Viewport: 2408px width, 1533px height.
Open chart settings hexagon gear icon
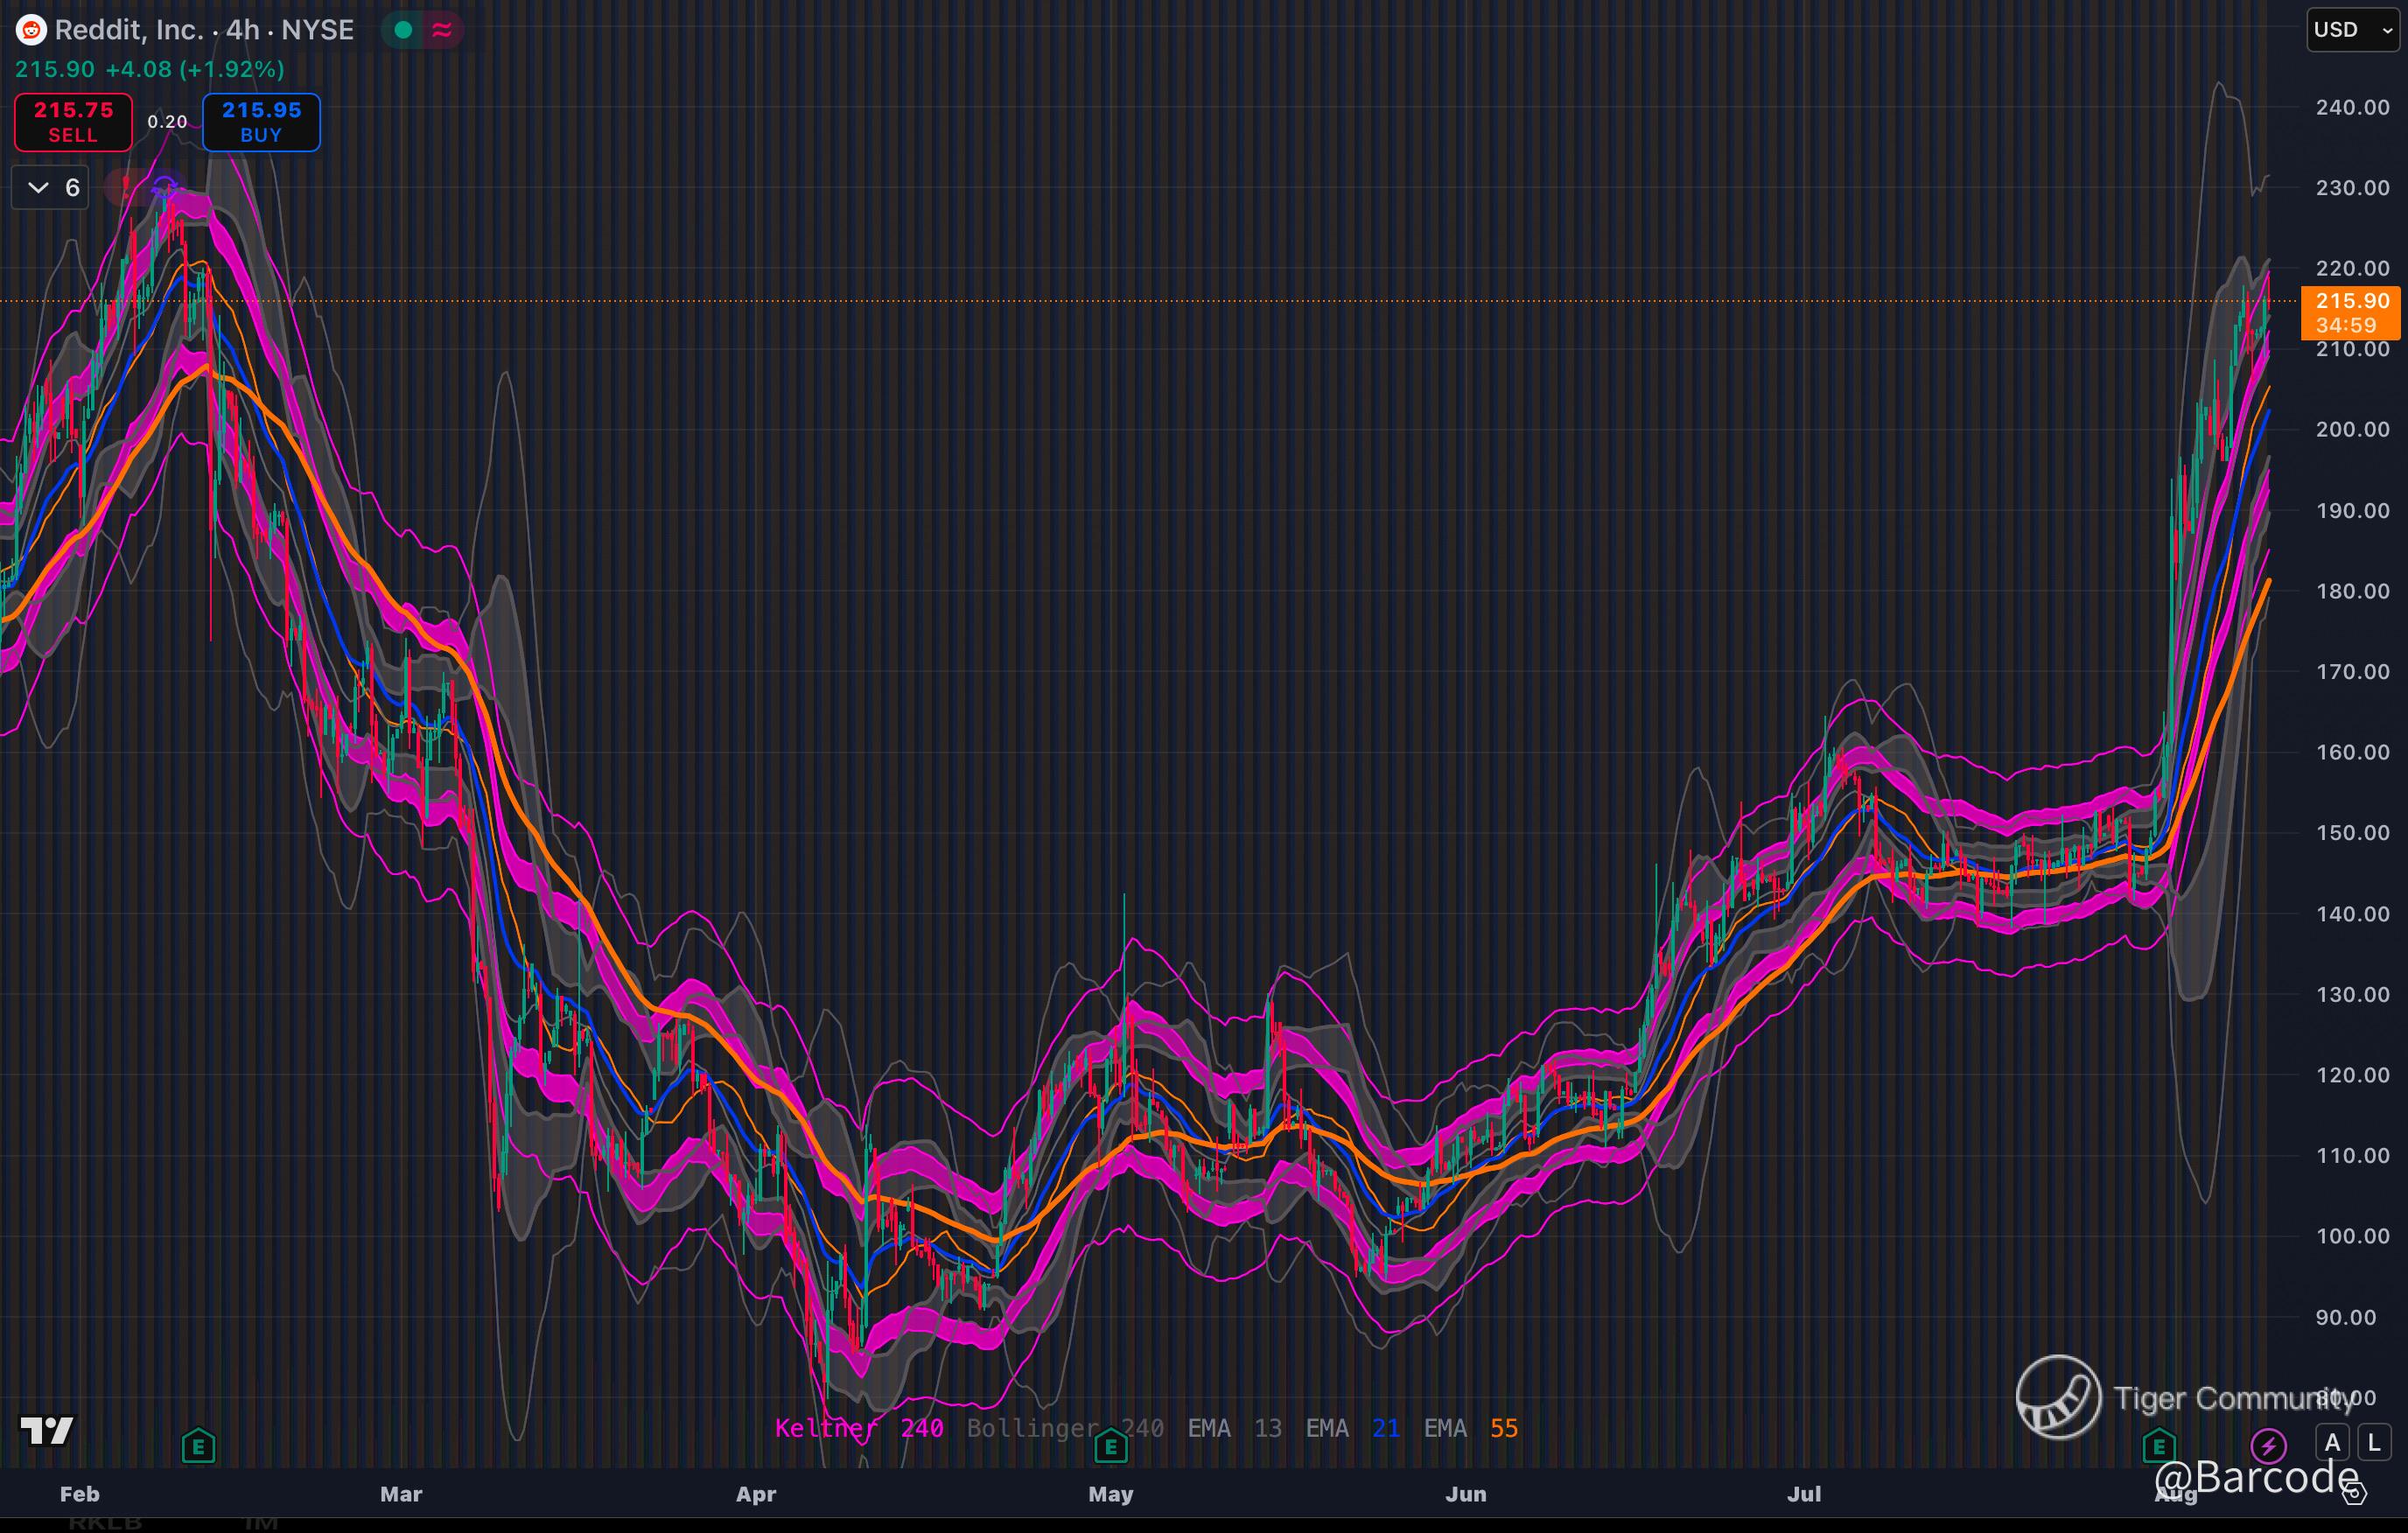[2354, 1494]
